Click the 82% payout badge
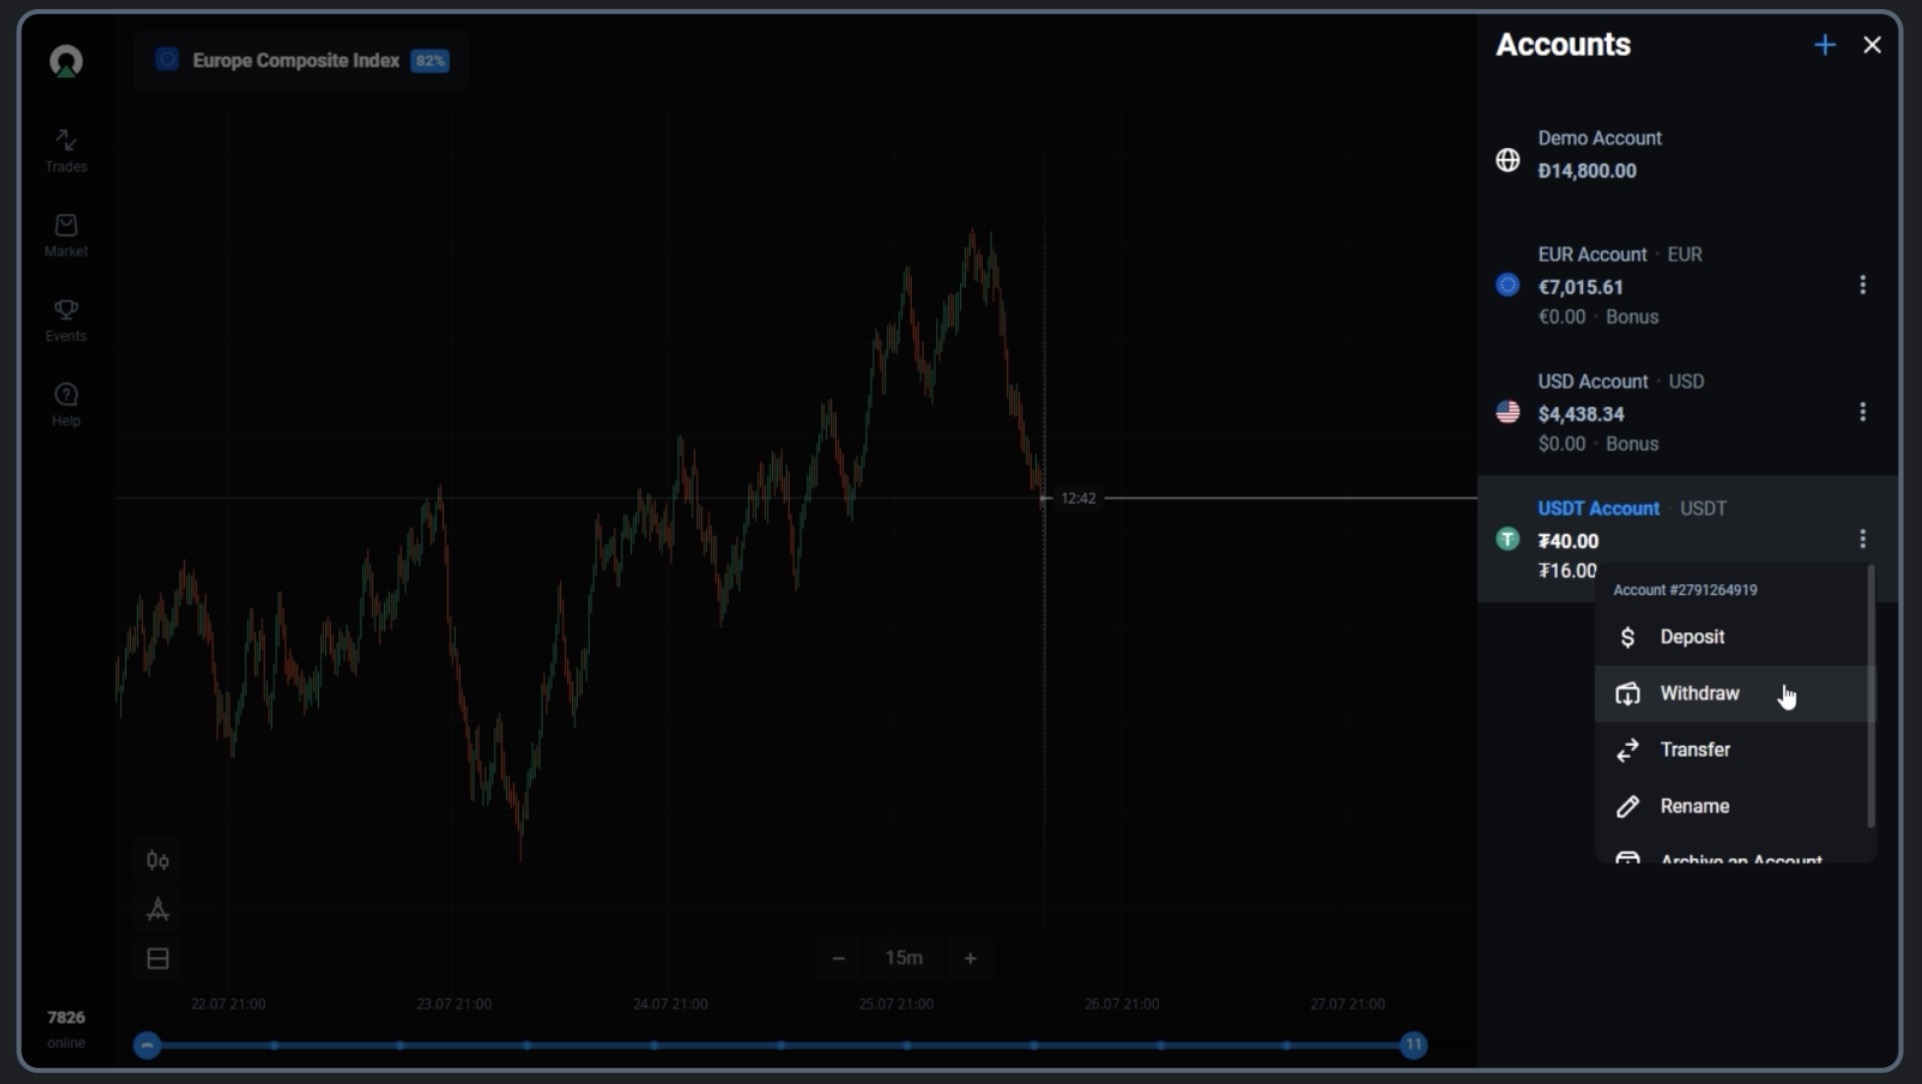The height and width of the screenshot is (1084, 1922). 430,61
